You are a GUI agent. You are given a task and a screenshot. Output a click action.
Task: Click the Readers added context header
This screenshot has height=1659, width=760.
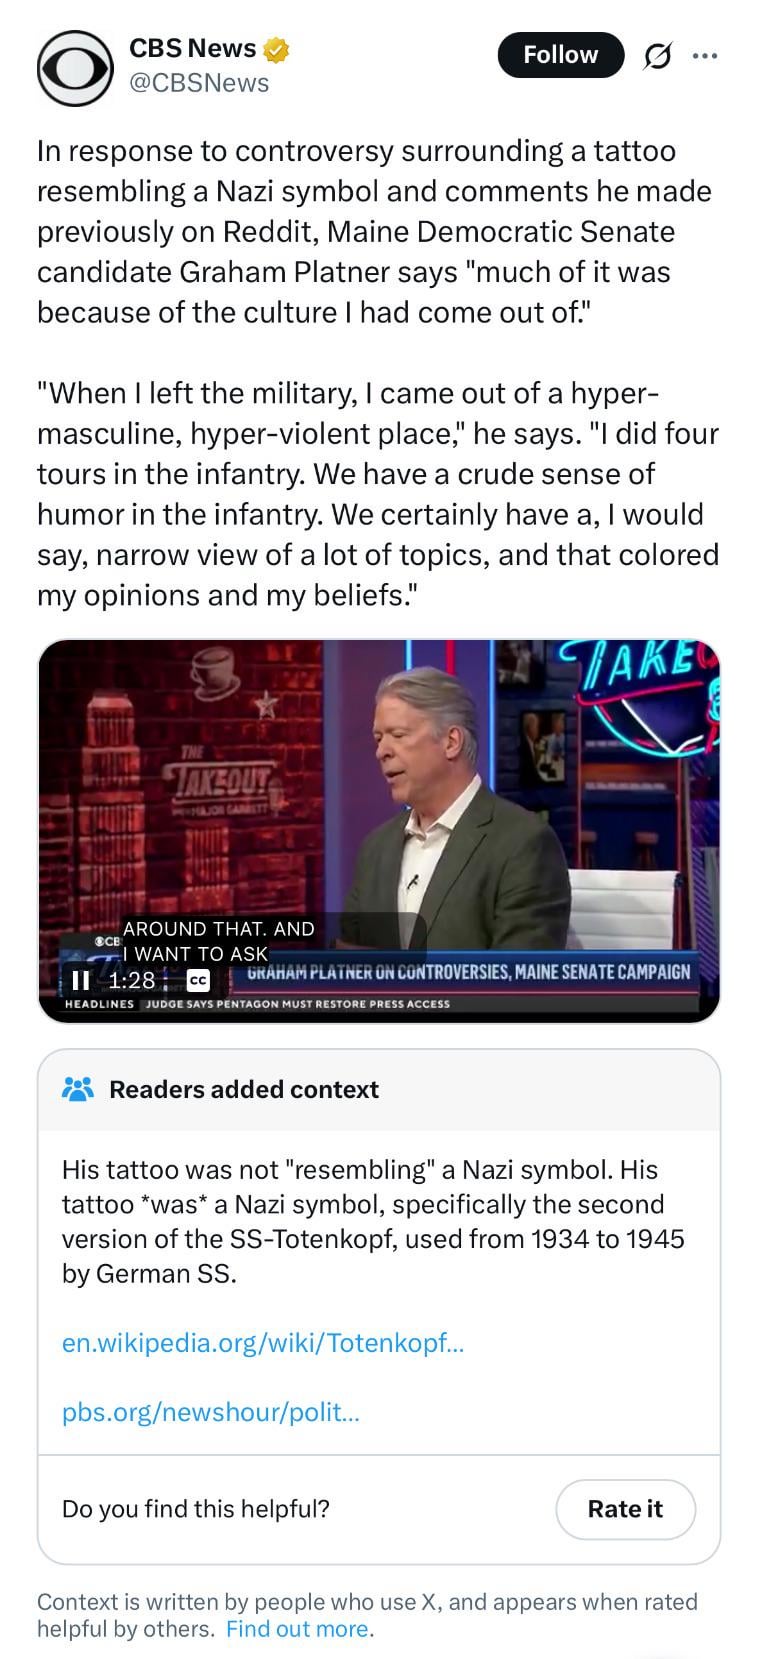(x=244, y=1089)
